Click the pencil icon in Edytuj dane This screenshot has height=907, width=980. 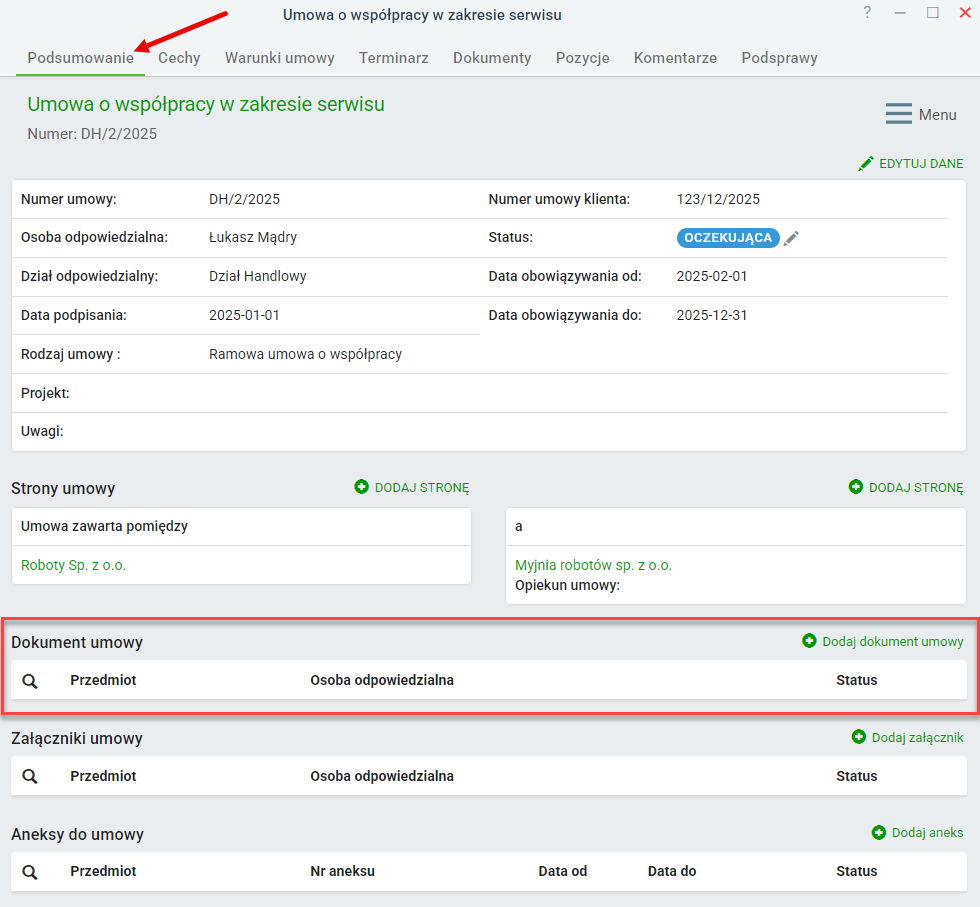pyautogui.click(x=866, y=164)
